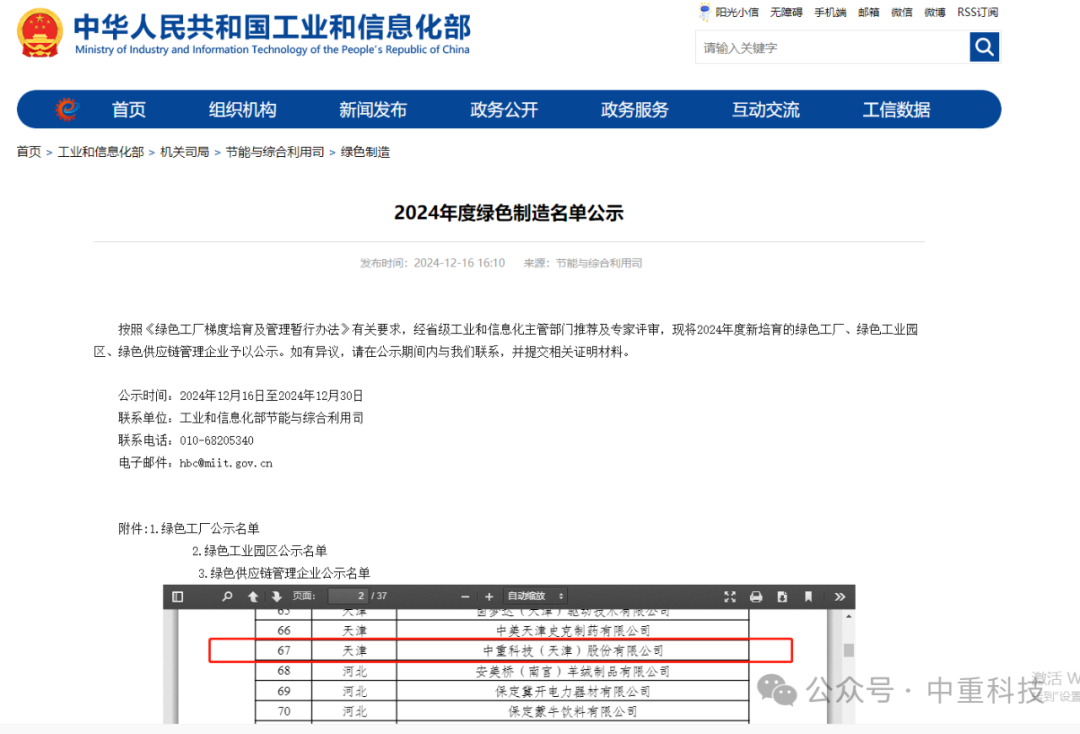Click table cell 保定蒙牛饮料有限公司

coord(572,712)
